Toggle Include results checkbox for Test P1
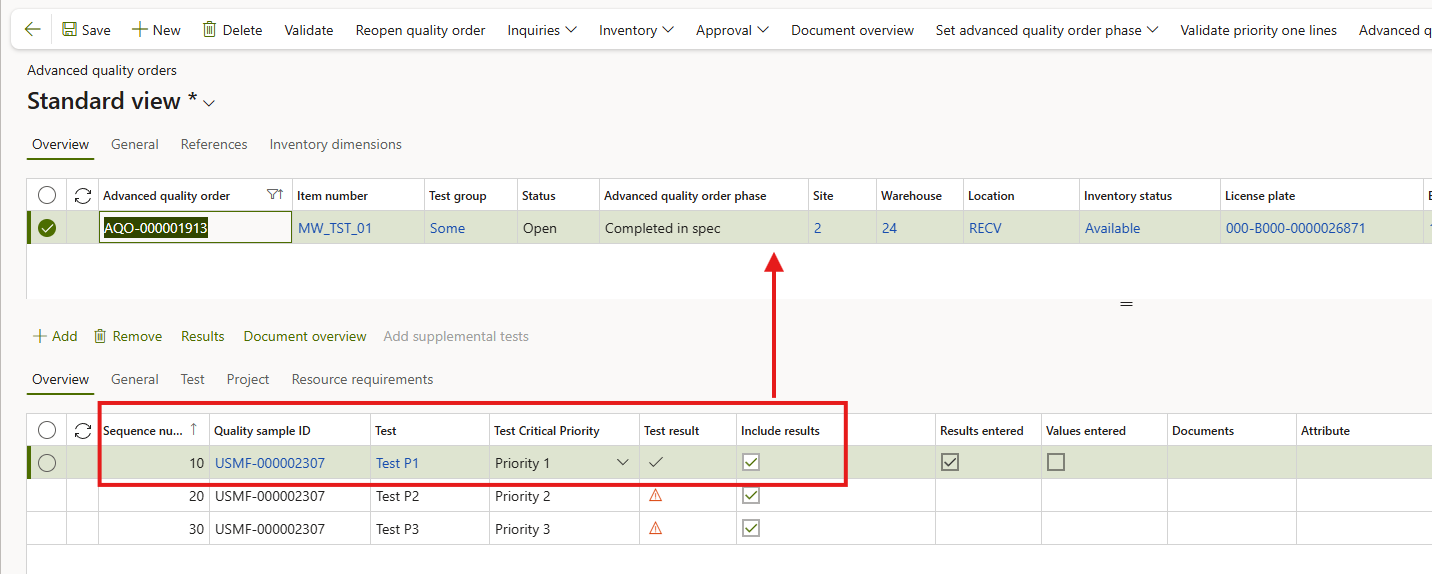 (751, 462)
